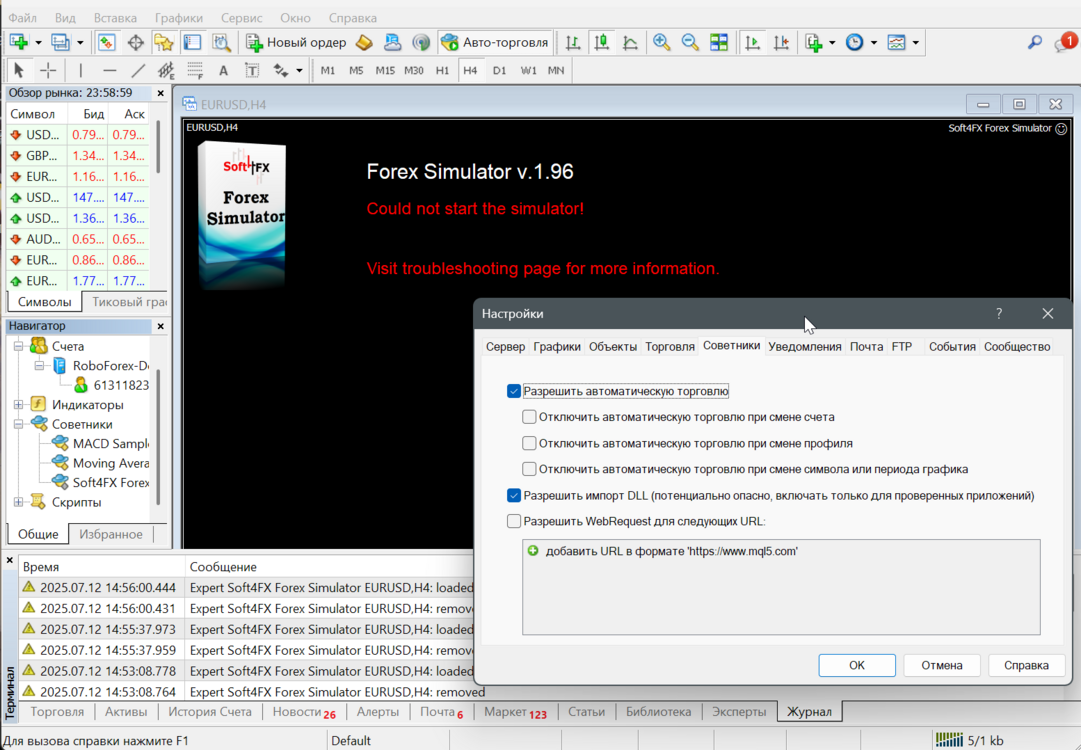The width and height of the screenshot is (1081, 750).
Task: Open the 'Эксперты' terminal tab
Action: click(x=738, y=712)
